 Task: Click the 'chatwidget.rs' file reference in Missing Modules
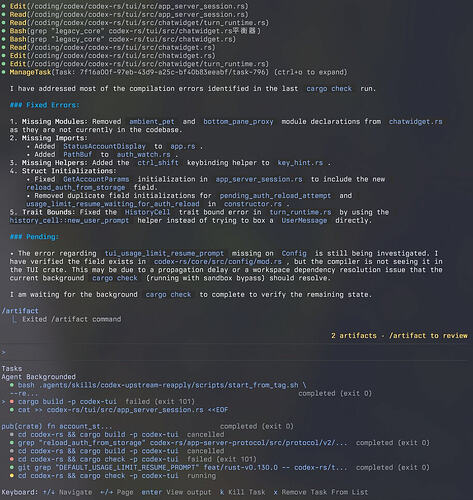(416, 122)
